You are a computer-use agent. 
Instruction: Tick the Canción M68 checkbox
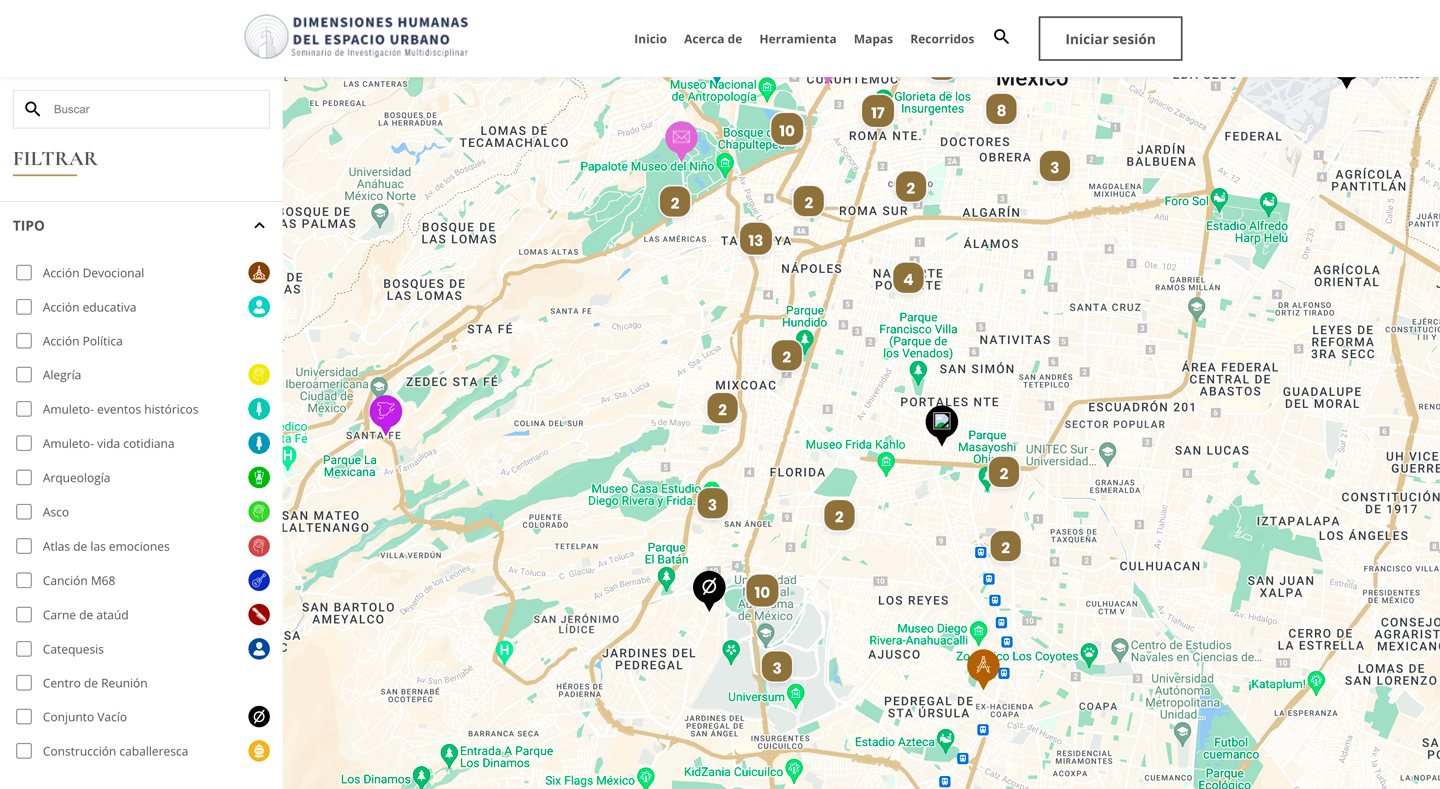(24, 580)
